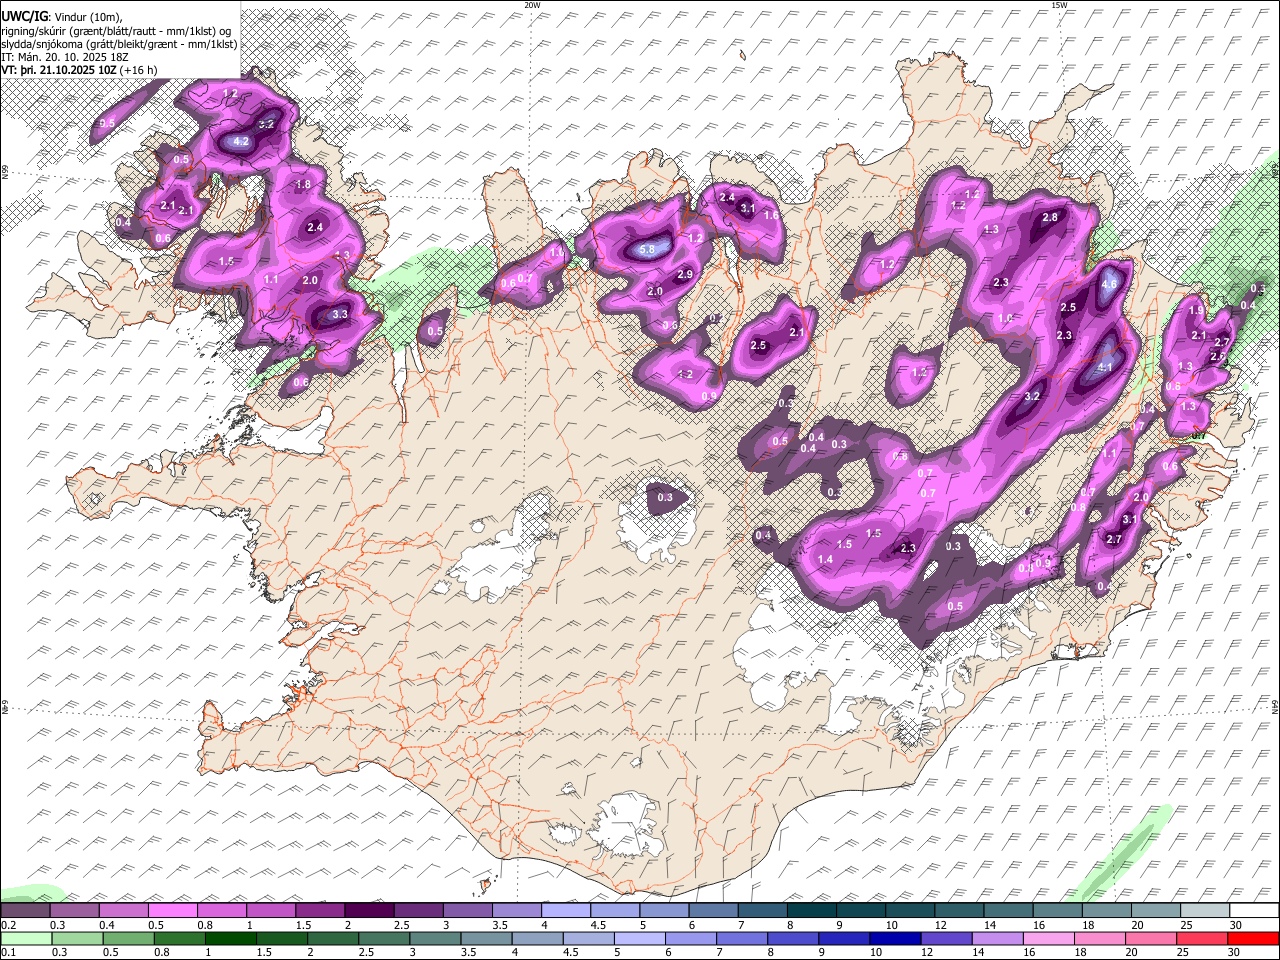Pick the 30 bright red swatch, lower legend row
The width and height of the screenshot is (1280, 960).
[x=1254, y=938]
